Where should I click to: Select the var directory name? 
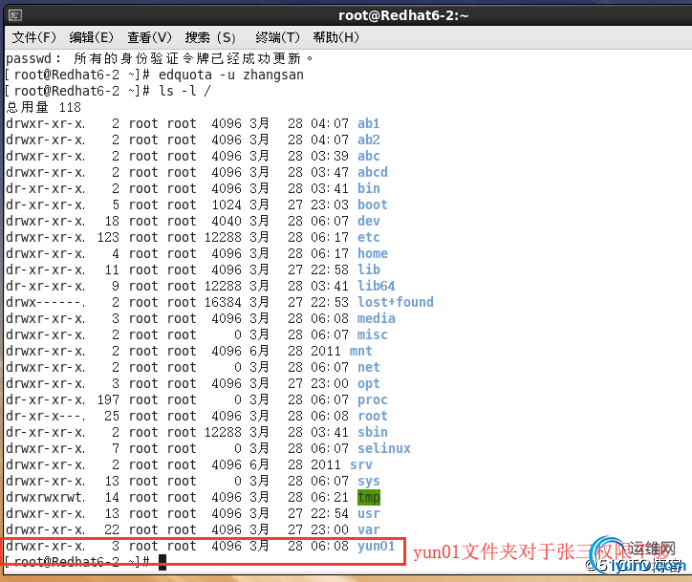click(369, 530)
